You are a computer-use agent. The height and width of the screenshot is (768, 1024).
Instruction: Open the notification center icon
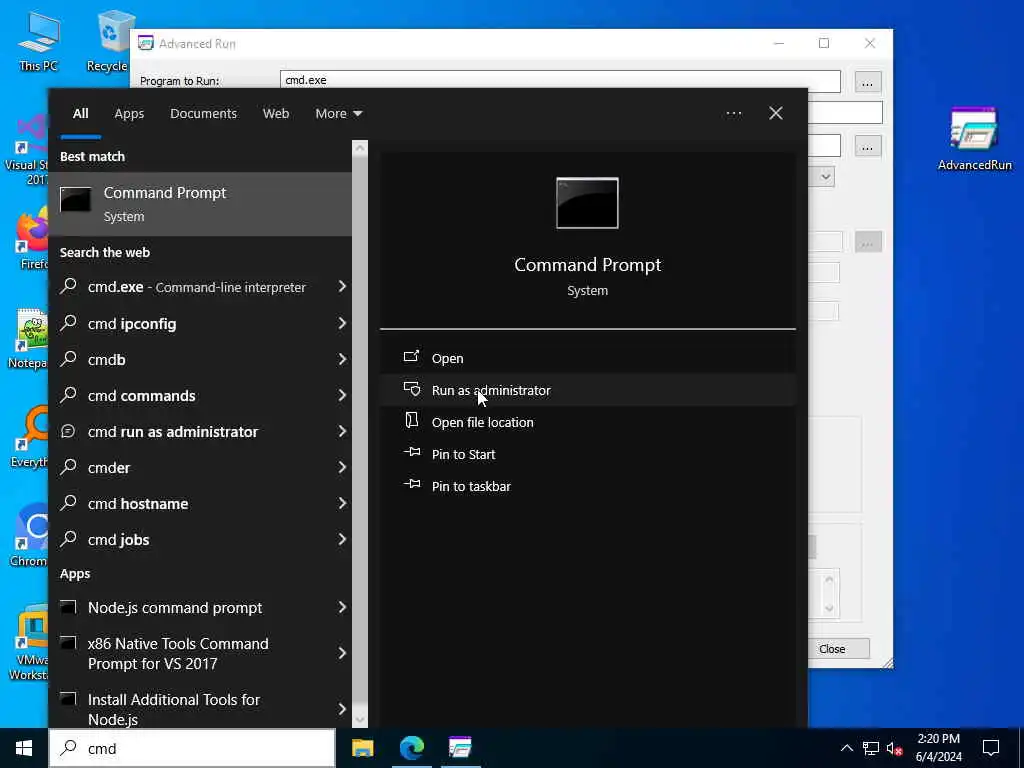[x=991, y=748]
